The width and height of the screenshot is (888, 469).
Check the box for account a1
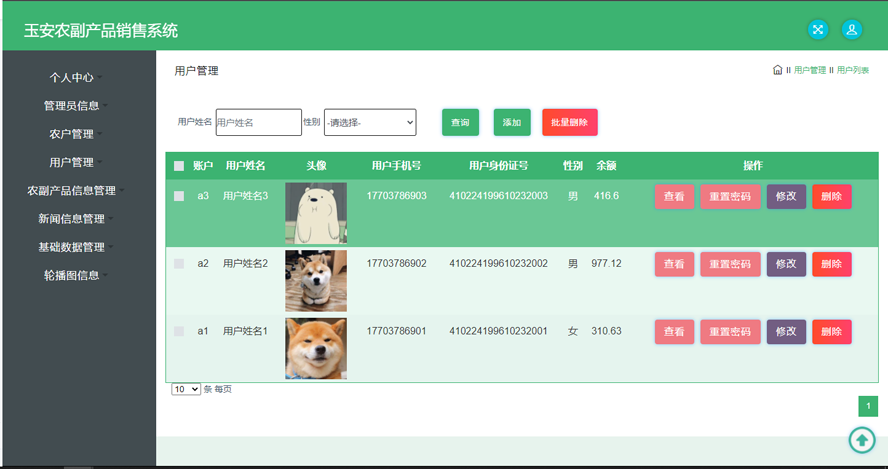coord(179,331)
